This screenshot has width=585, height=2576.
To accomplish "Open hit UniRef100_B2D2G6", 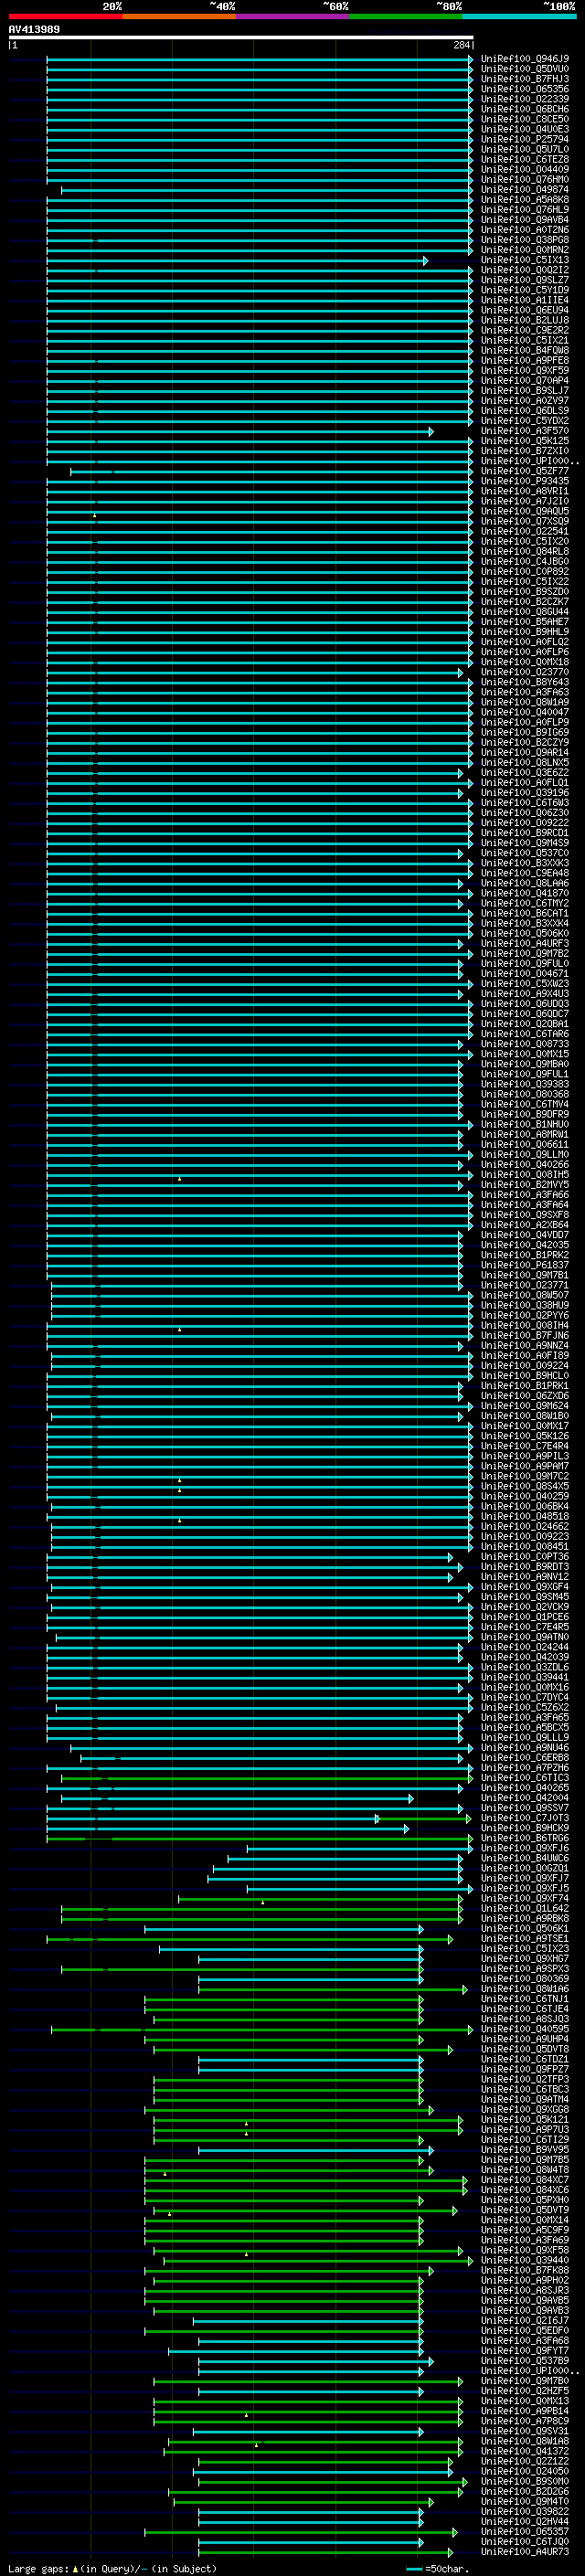I will [525, 2491].
